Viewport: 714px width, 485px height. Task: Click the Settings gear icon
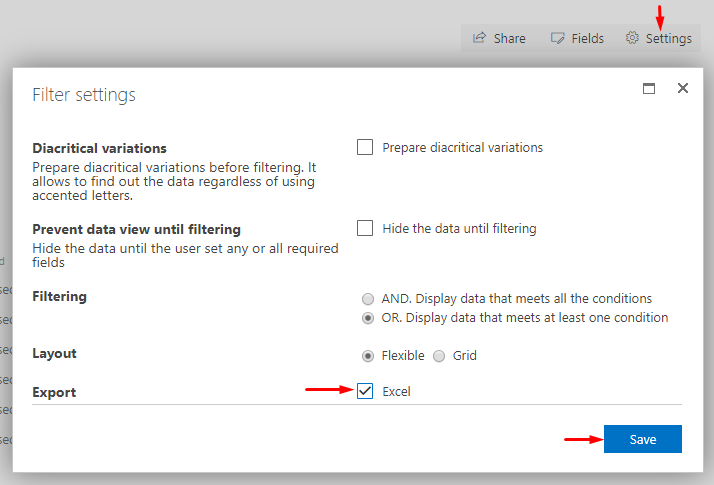coord(632,38)
